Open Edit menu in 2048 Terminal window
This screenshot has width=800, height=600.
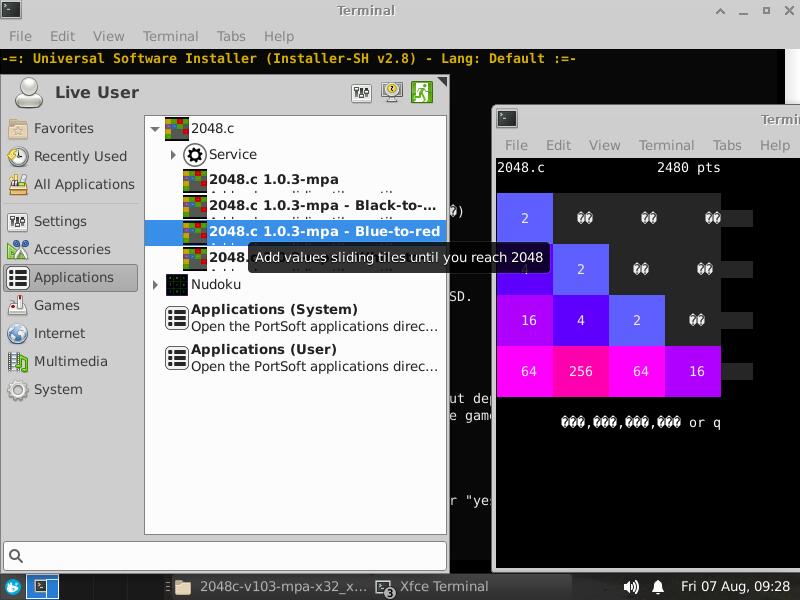pos(558,145)
